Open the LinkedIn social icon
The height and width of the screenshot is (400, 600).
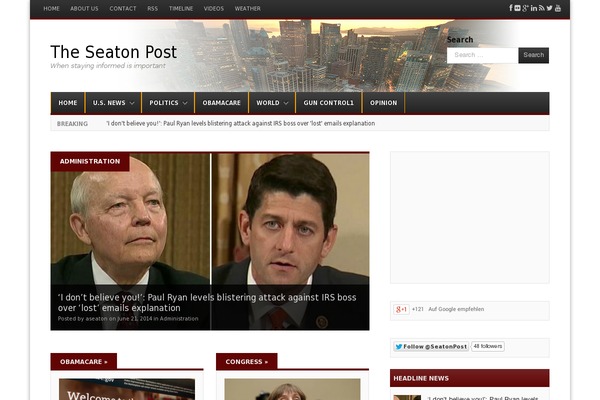click(534, 8)
